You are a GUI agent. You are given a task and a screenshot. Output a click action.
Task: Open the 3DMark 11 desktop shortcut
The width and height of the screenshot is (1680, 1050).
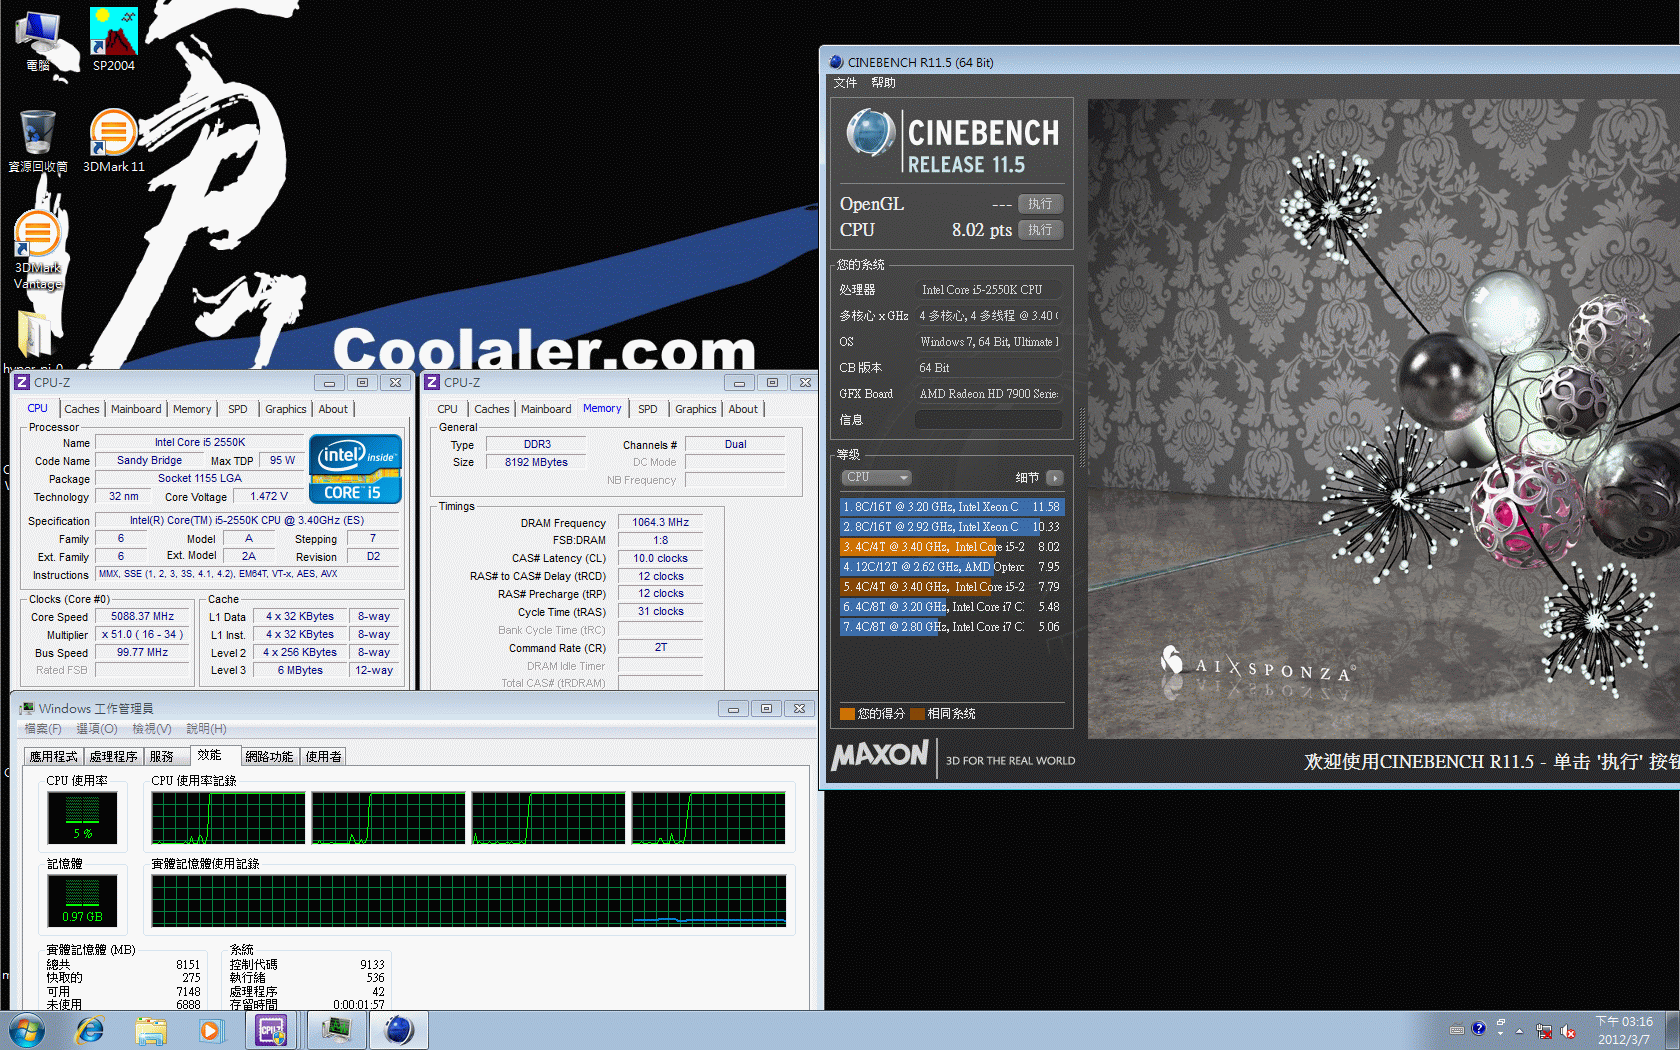113,140
